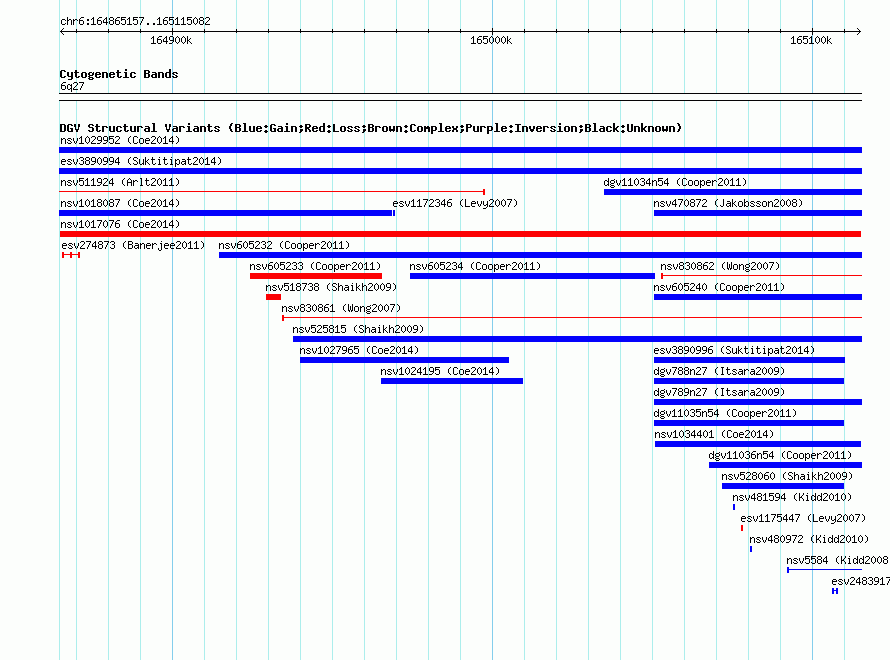This screenshot has height=660, width=890.
Task: Click the blue bar under nsv525815
Action: pyautogui.click(x=577, y=339)
